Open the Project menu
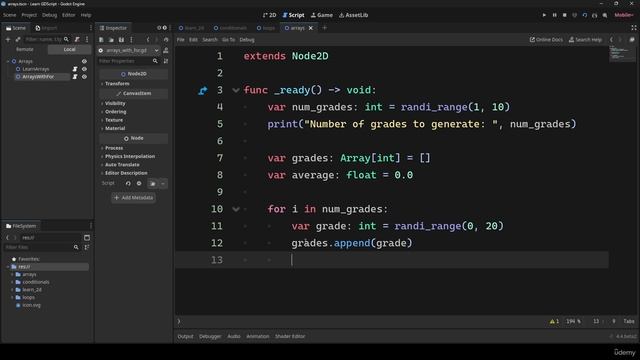The width and height of the screenshot is (640, 360). pyautogui.click(x=29, y=15)
